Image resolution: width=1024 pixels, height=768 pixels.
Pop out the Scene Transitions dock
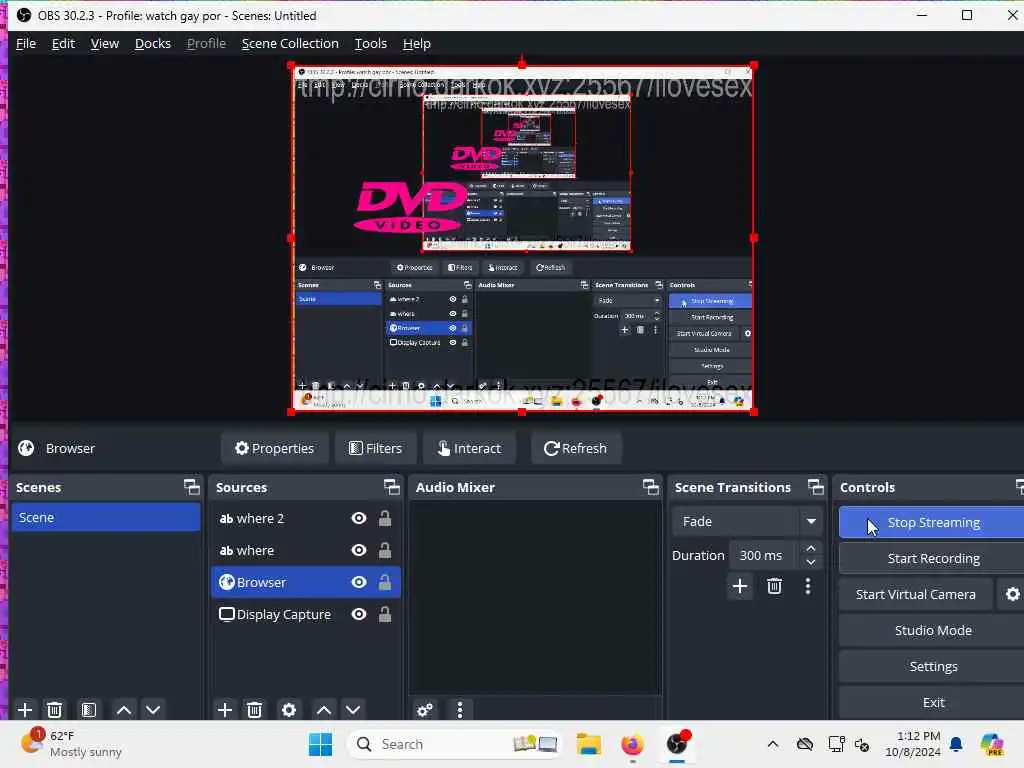pos(816,487)
